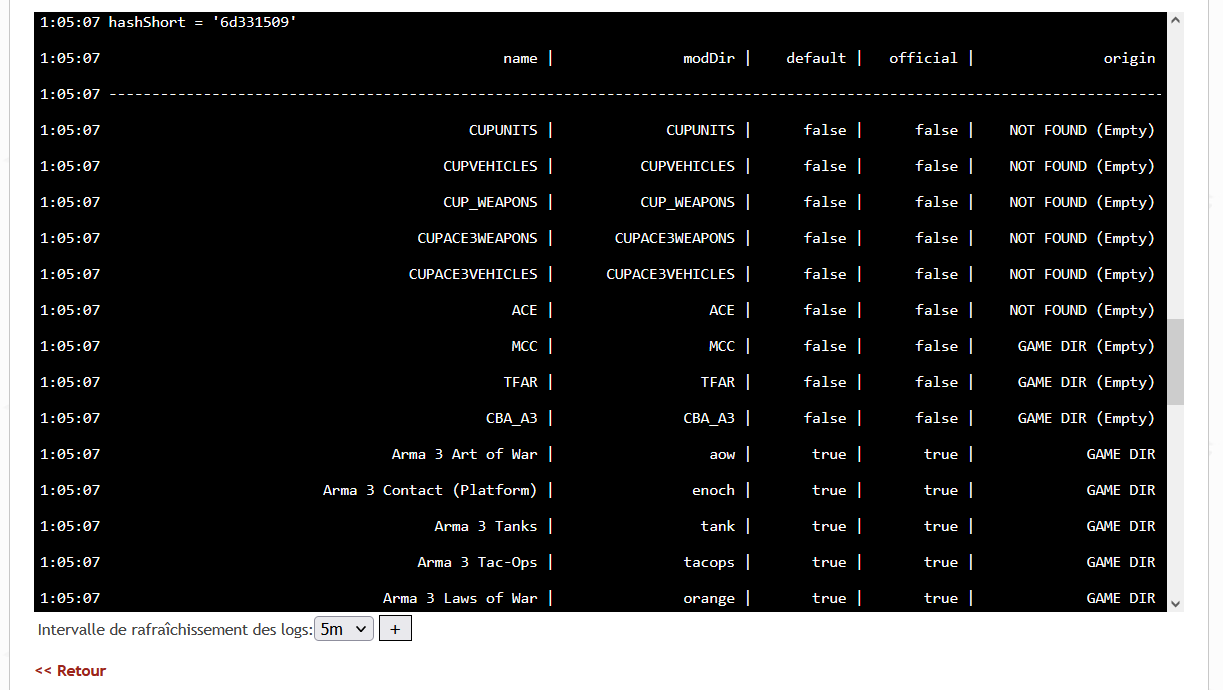This screenshot has height=690, width=1223.
Task: Click the log panel scrollbar thumb
Action: [x=1176, y=362]
